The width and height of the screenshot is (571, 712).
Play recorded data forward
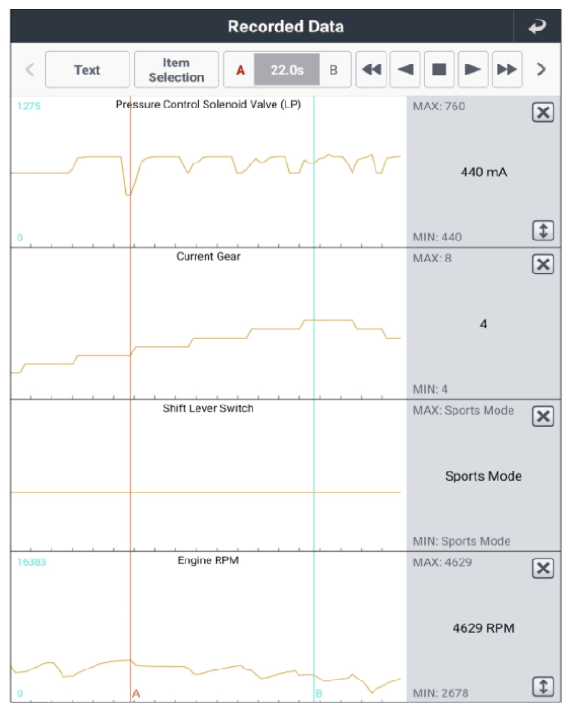(473, 69)
